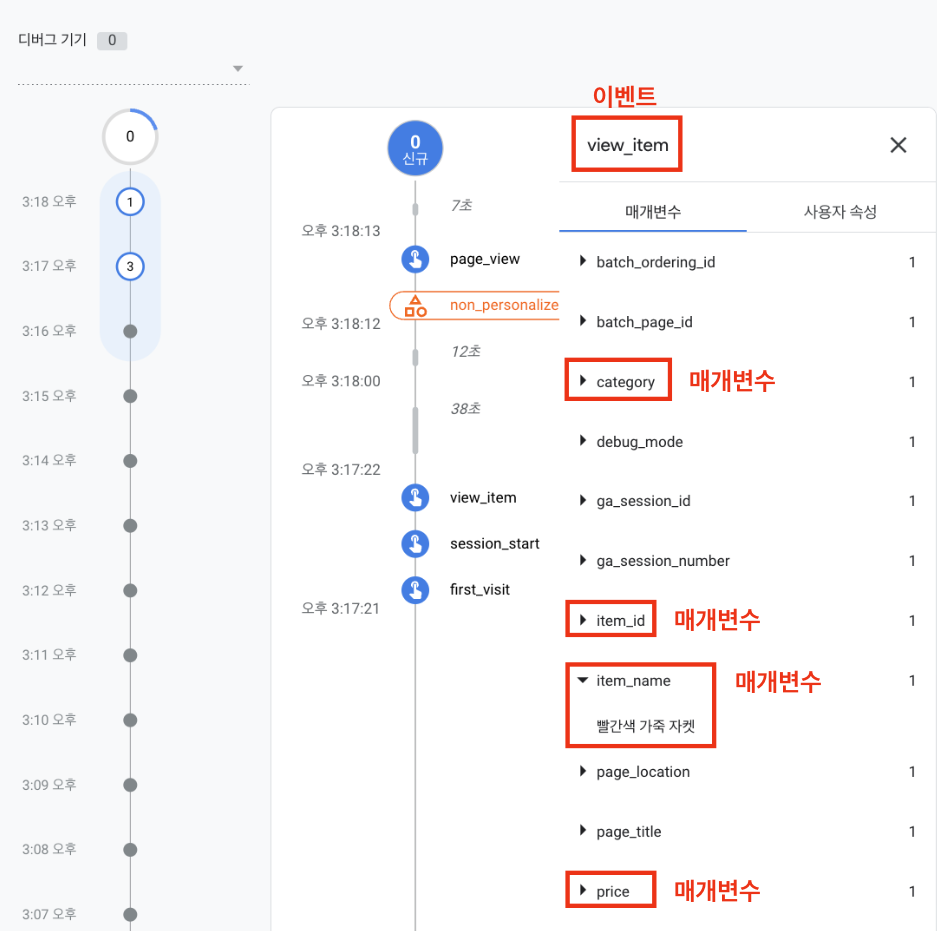Switch to the 사용자 속성 tab

840,212
